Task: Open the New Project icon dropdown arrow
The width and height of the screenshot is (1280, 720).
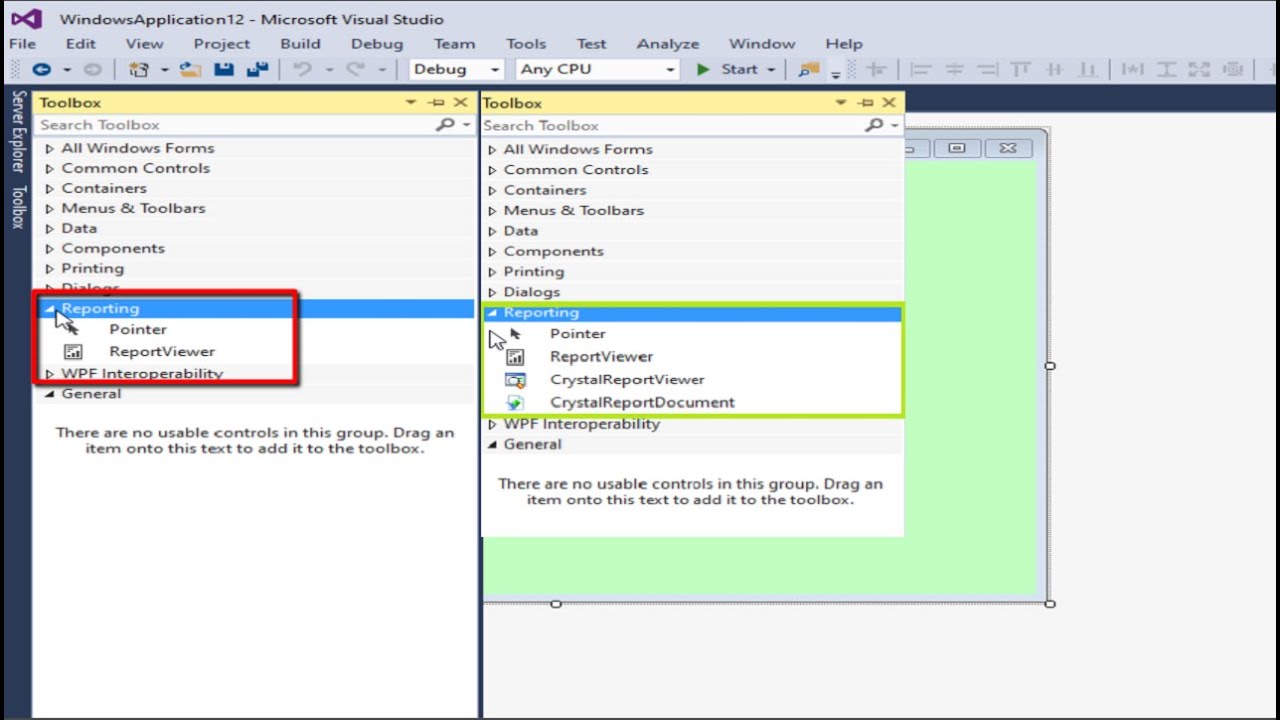Action: [x=164, y=69]
